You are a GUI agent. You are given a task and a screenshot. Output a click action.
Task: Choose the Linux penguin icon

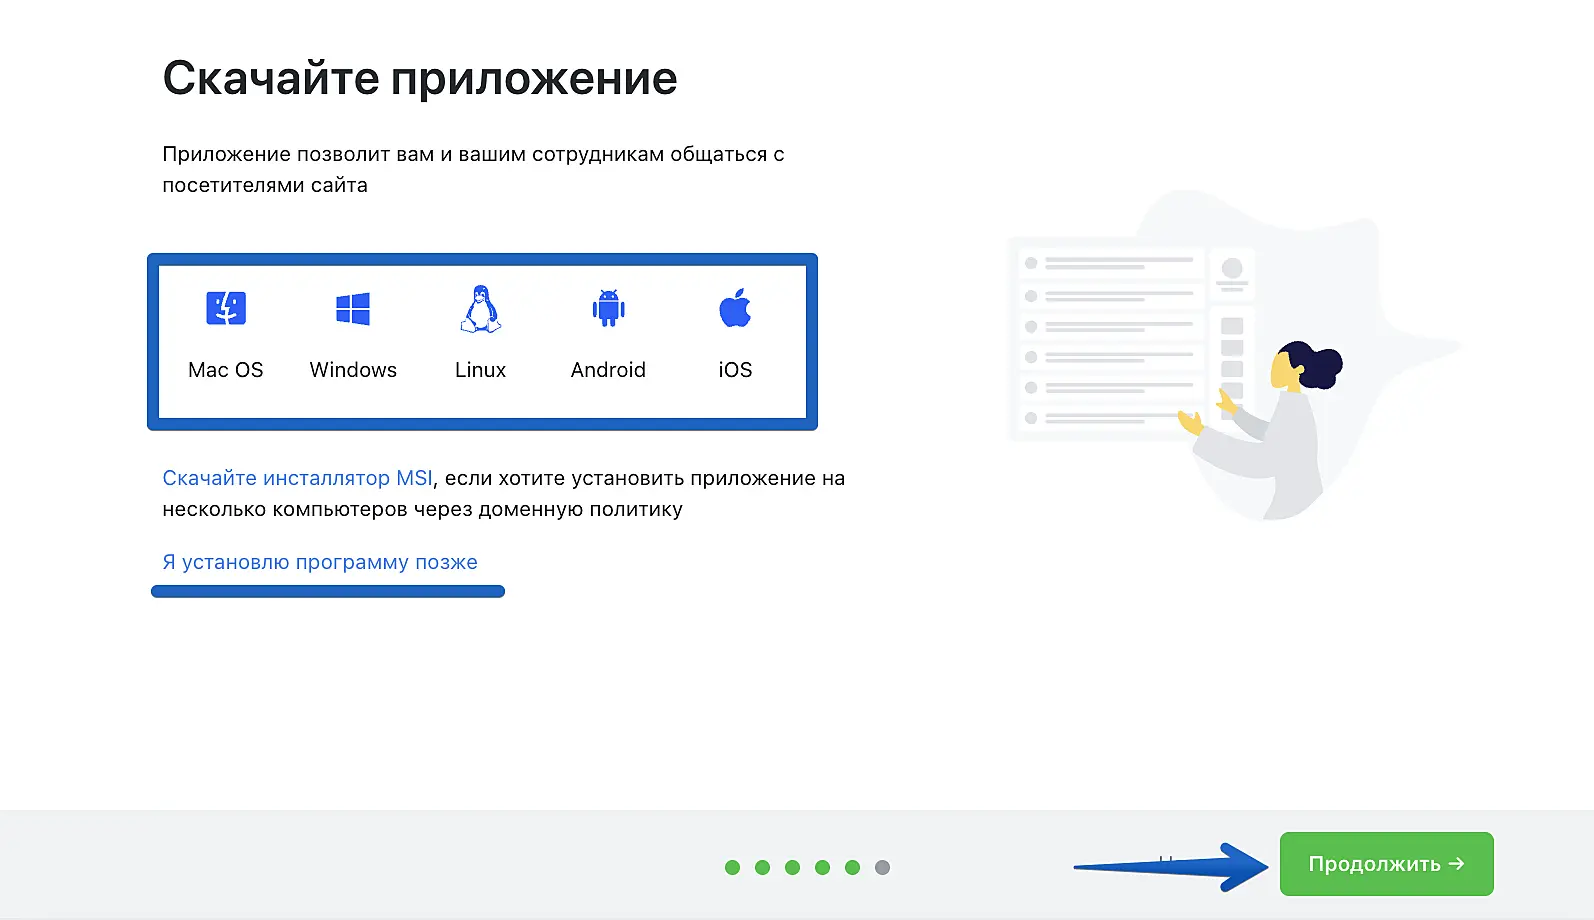481,309
